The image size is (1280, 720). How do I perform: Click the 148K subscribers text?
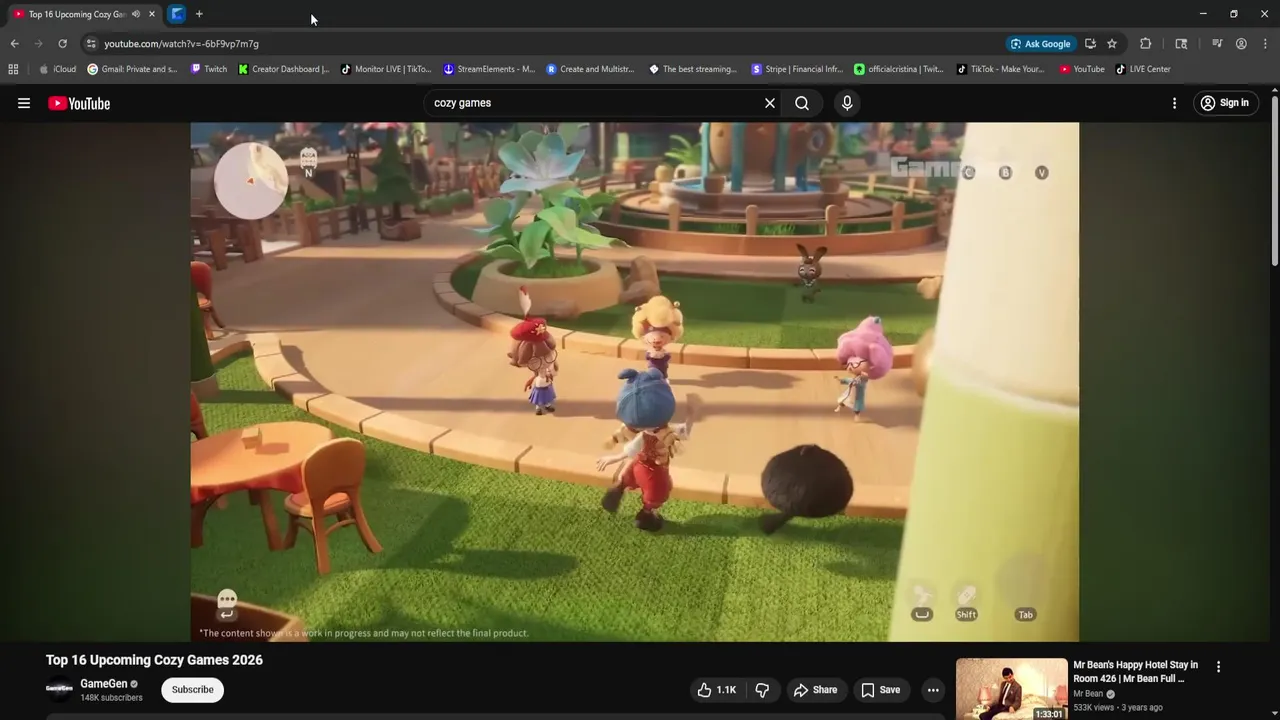click(112, 698)
